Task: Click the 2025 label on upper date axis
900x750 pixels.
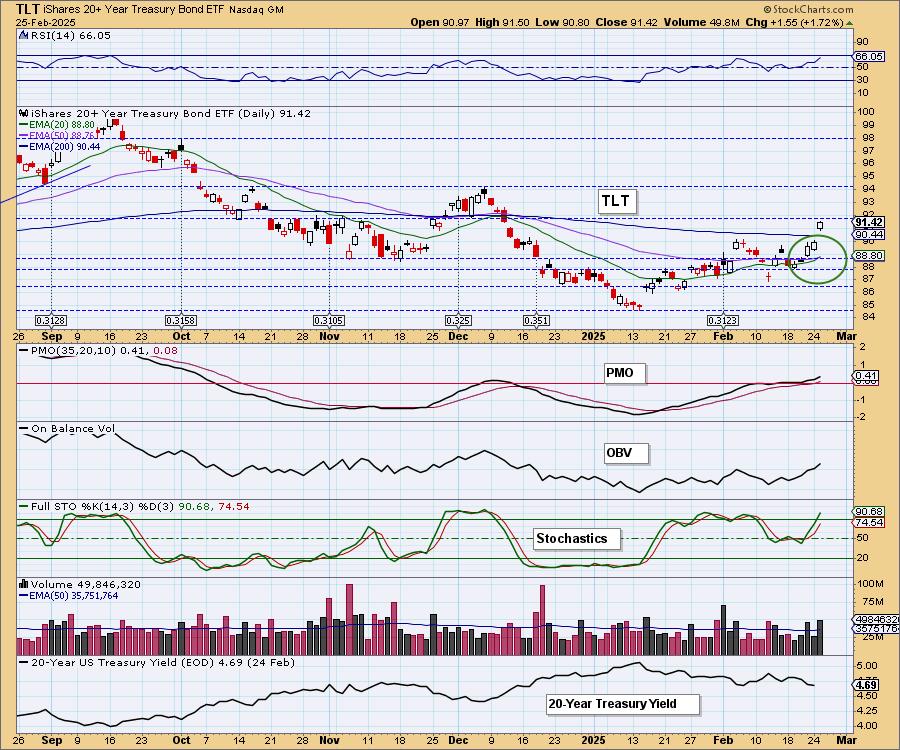Action: [x=593, y=337]
